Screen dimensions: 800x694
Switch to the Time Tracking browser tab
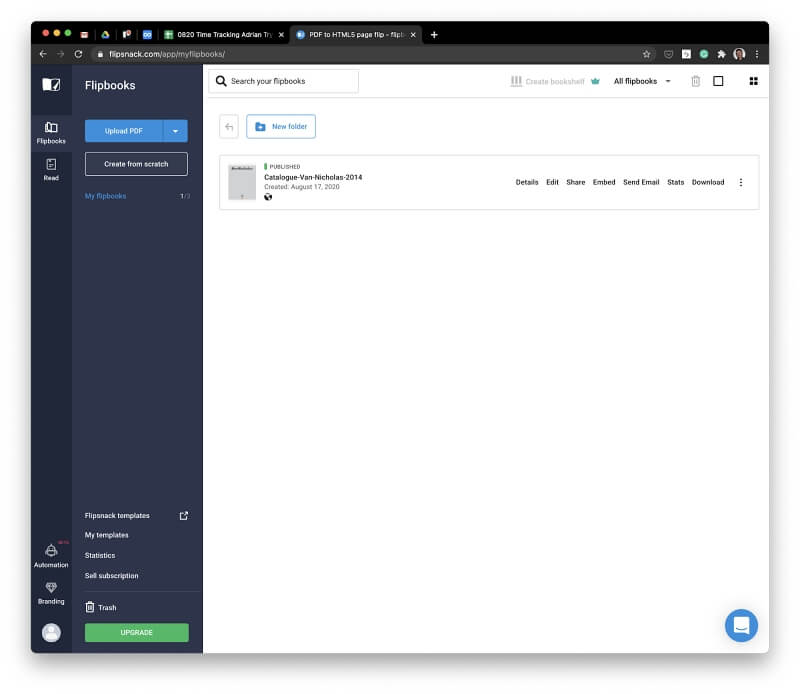(x=222, y=34)
